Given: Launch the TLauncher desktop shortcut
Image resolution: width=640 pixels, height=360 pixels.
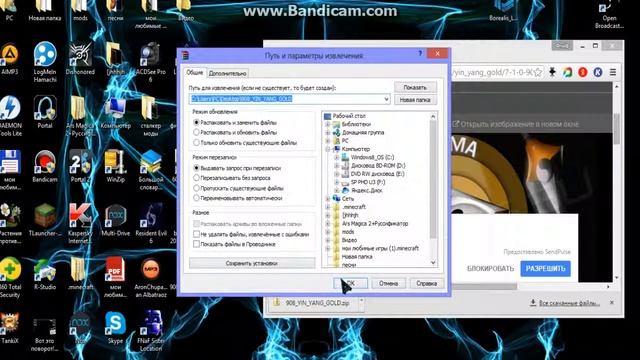Looking at the screenshot, I should [45, 220].
